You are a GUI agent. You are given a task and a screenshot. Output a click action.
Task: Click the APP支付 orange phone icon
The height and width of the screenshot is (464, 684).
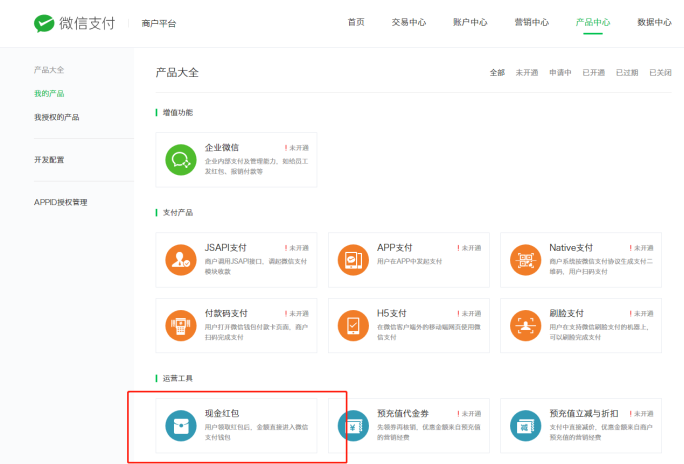point(353,260)
